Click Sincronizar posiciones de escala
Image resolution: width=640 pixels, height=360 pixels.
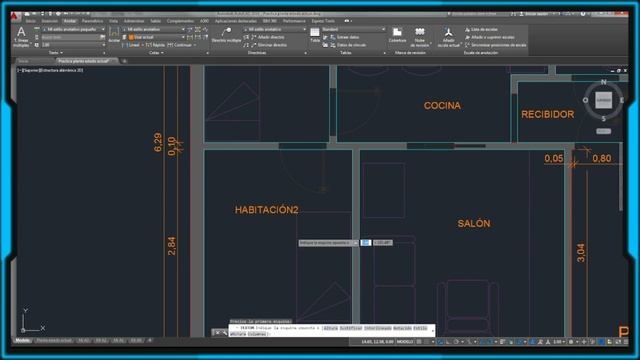tap(496, 45)
